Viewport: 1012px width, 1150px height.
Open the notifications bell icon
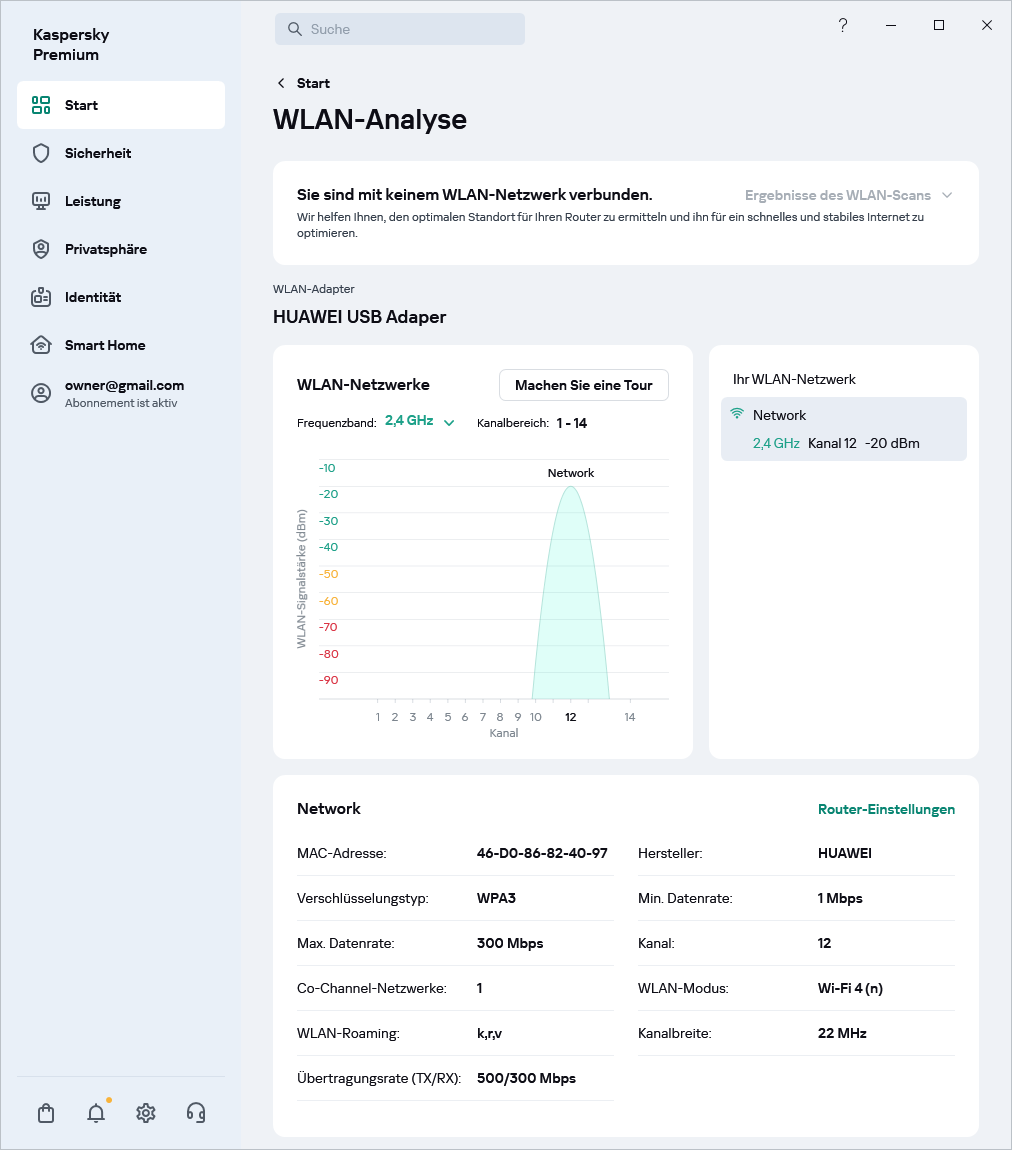(95, 1112)
